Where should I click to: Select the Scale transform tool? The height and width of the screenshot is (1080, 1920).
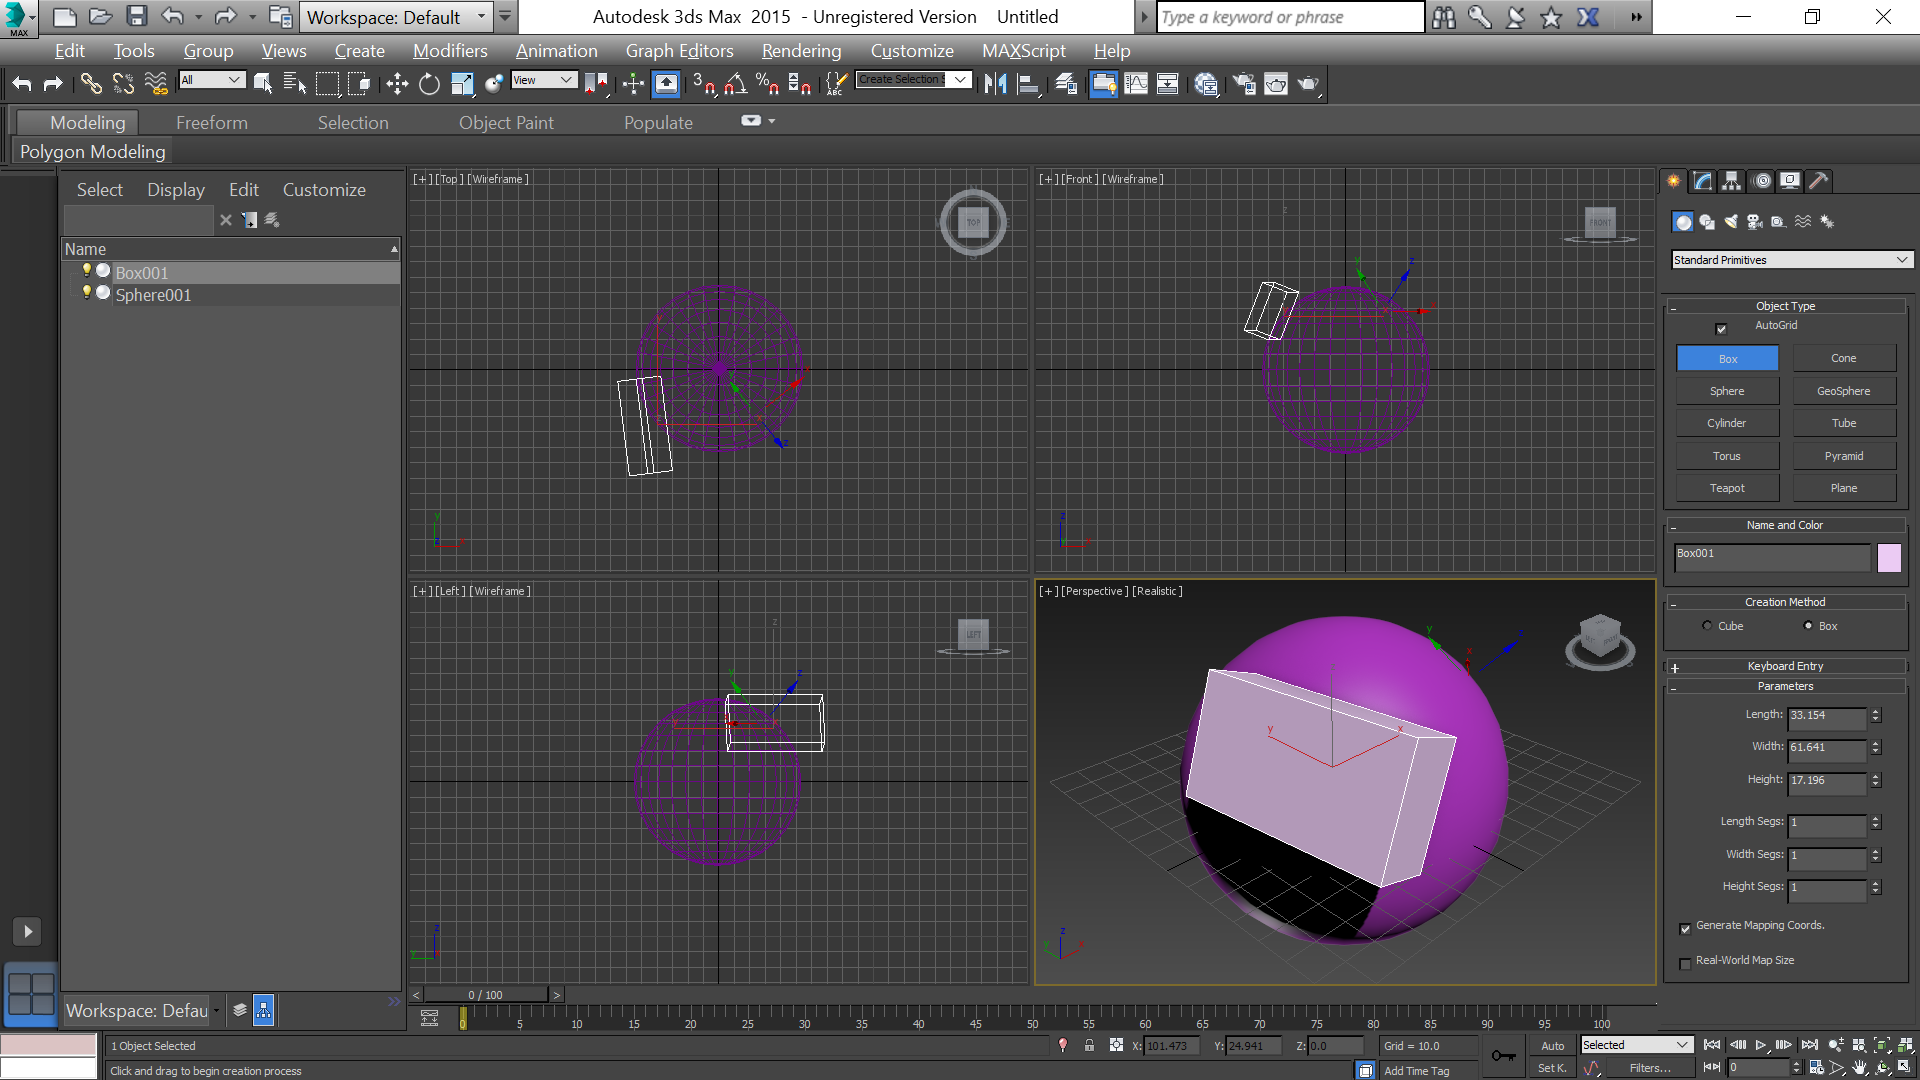(461, 84)
